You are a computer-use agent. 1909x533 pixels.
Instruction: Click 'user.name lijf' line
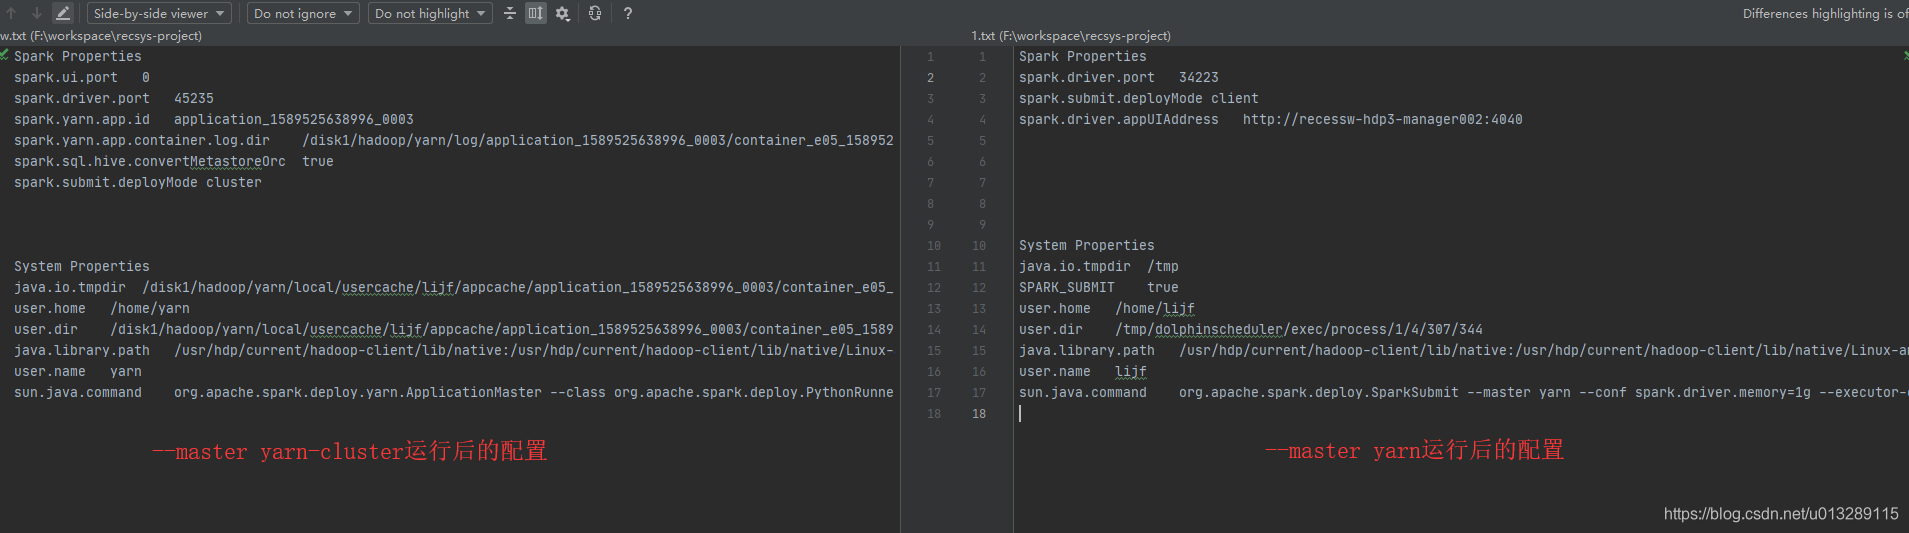click(1083, 371)
